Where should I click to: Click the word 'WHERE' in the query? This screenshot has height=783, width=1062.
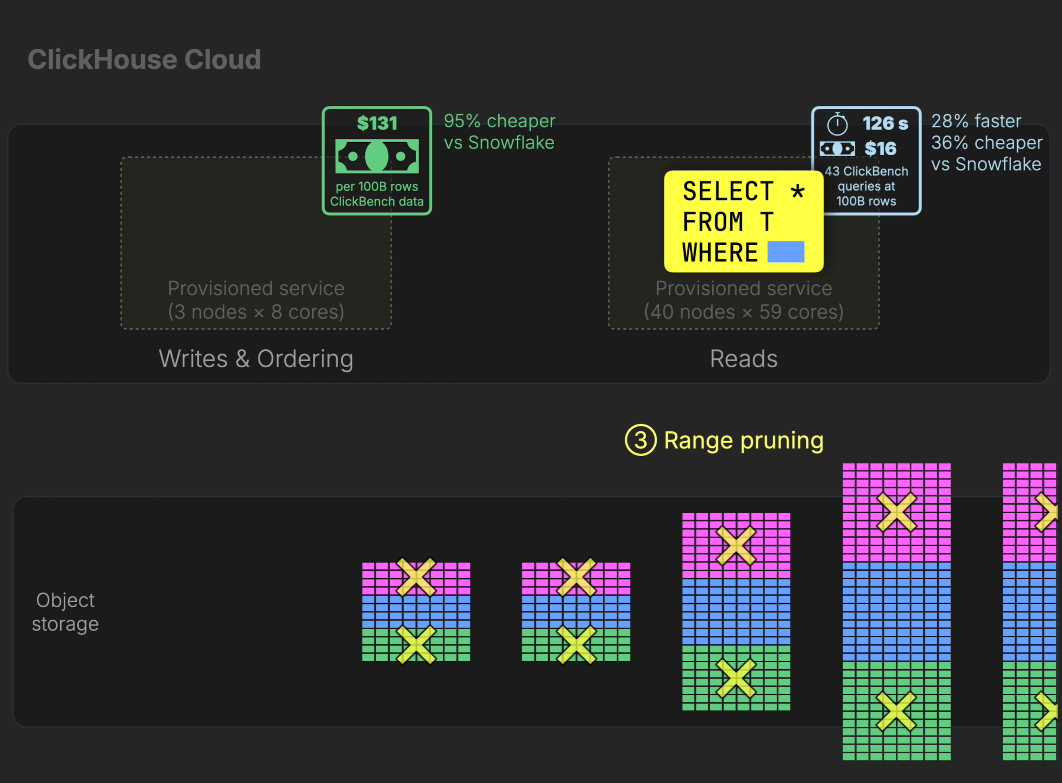pyautogui.click(x=720, y=253)
